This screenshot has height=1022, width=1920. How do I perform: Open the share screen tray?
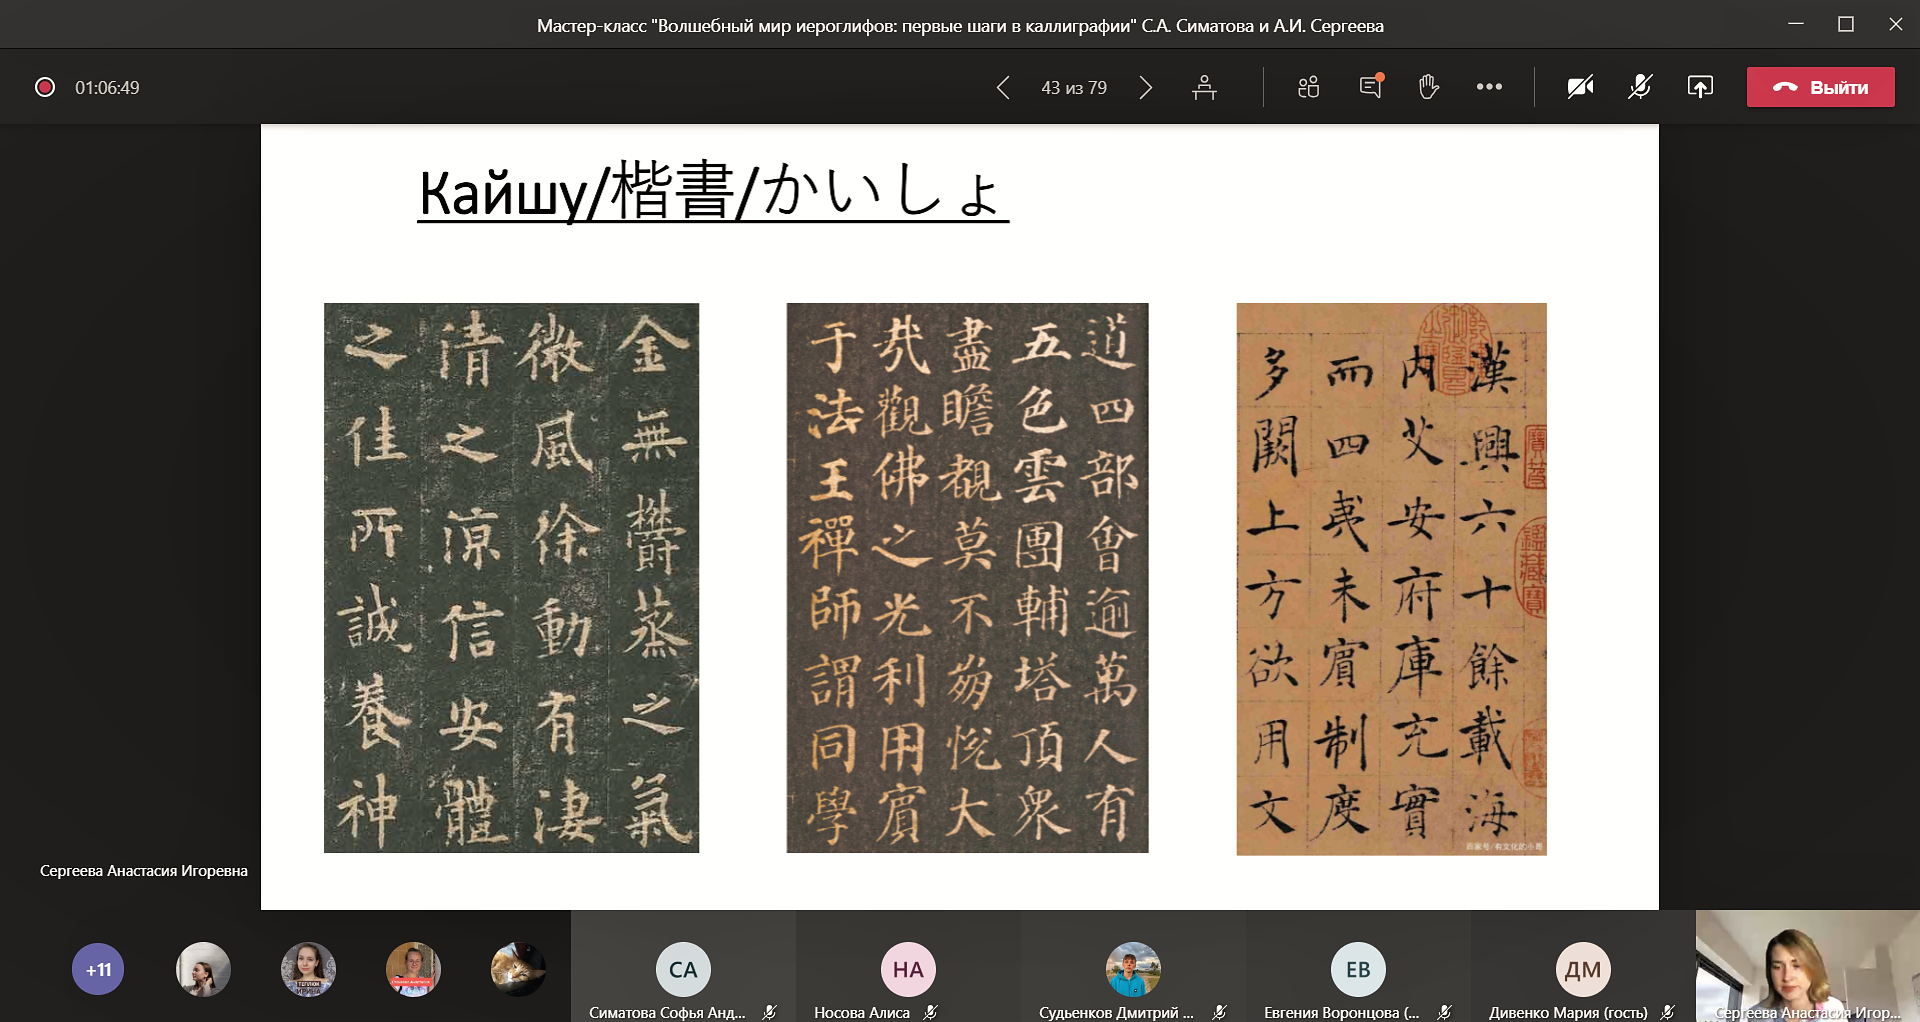1700,88
